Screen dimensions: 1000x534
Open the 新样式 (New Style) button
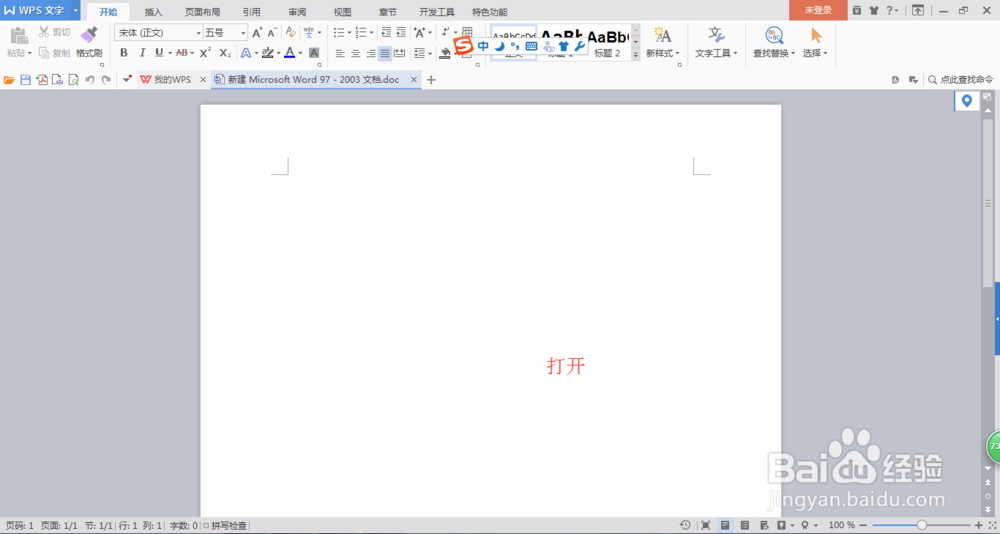tap(663, 42)
